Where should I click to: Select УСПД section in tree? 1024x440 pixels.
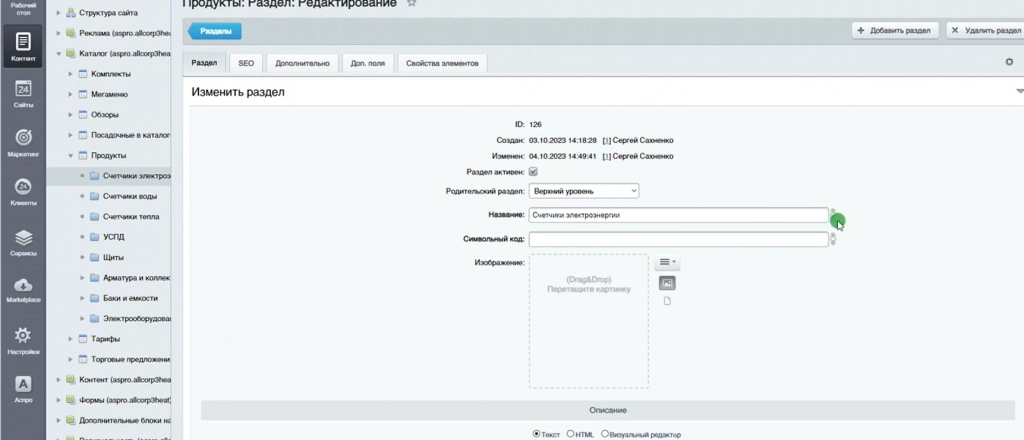point(114,237)
